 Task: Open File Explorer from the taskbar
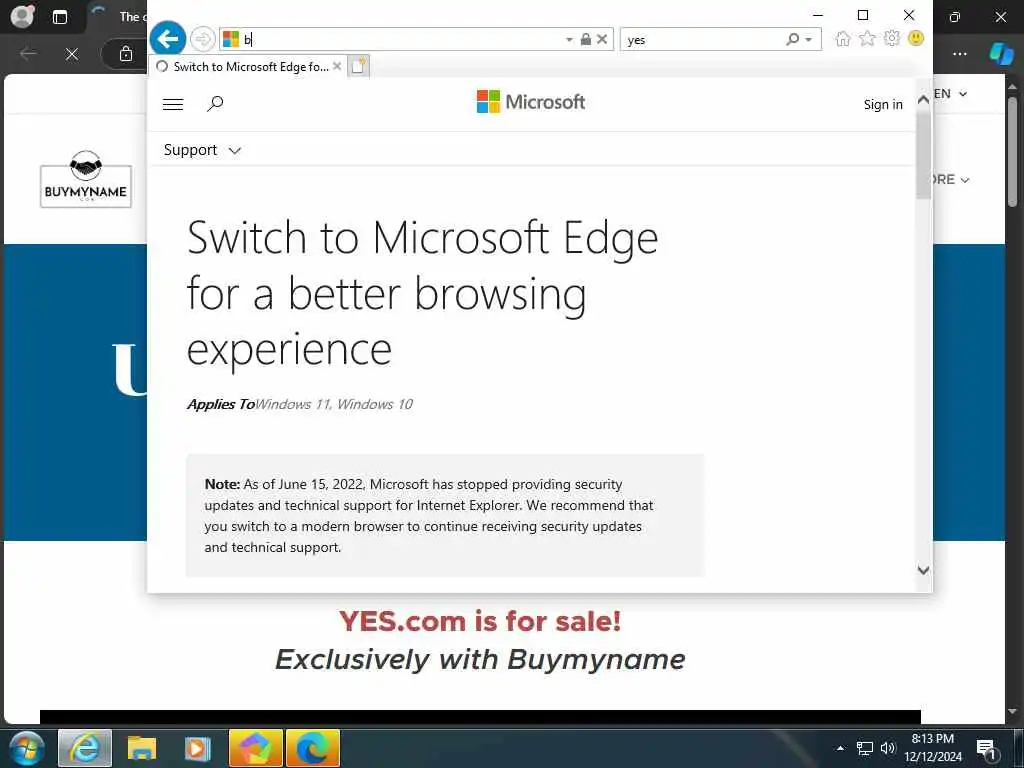pos(142,748)
